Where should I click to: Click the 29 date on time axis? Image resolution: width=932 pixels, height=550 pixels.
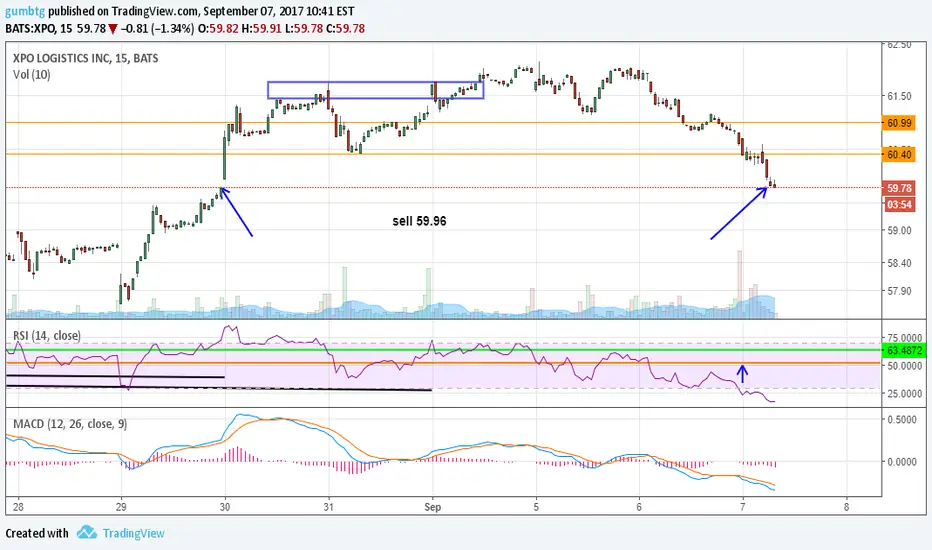point(121,507)
